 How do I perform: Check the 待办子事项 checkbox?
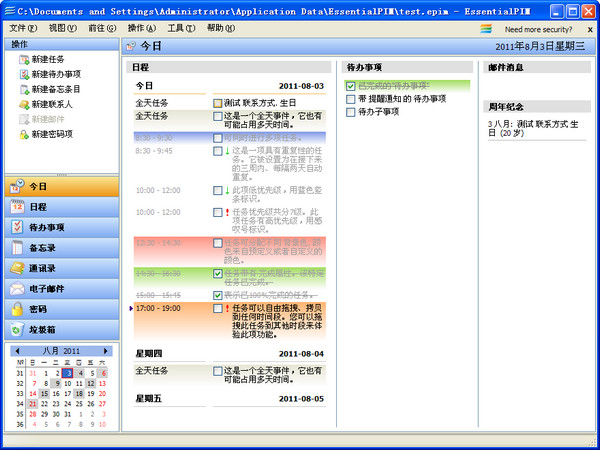(350, 112)
